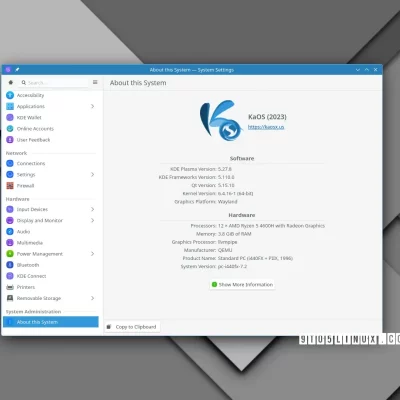Open the Applications category icon
400x400 pixels.
10,106
